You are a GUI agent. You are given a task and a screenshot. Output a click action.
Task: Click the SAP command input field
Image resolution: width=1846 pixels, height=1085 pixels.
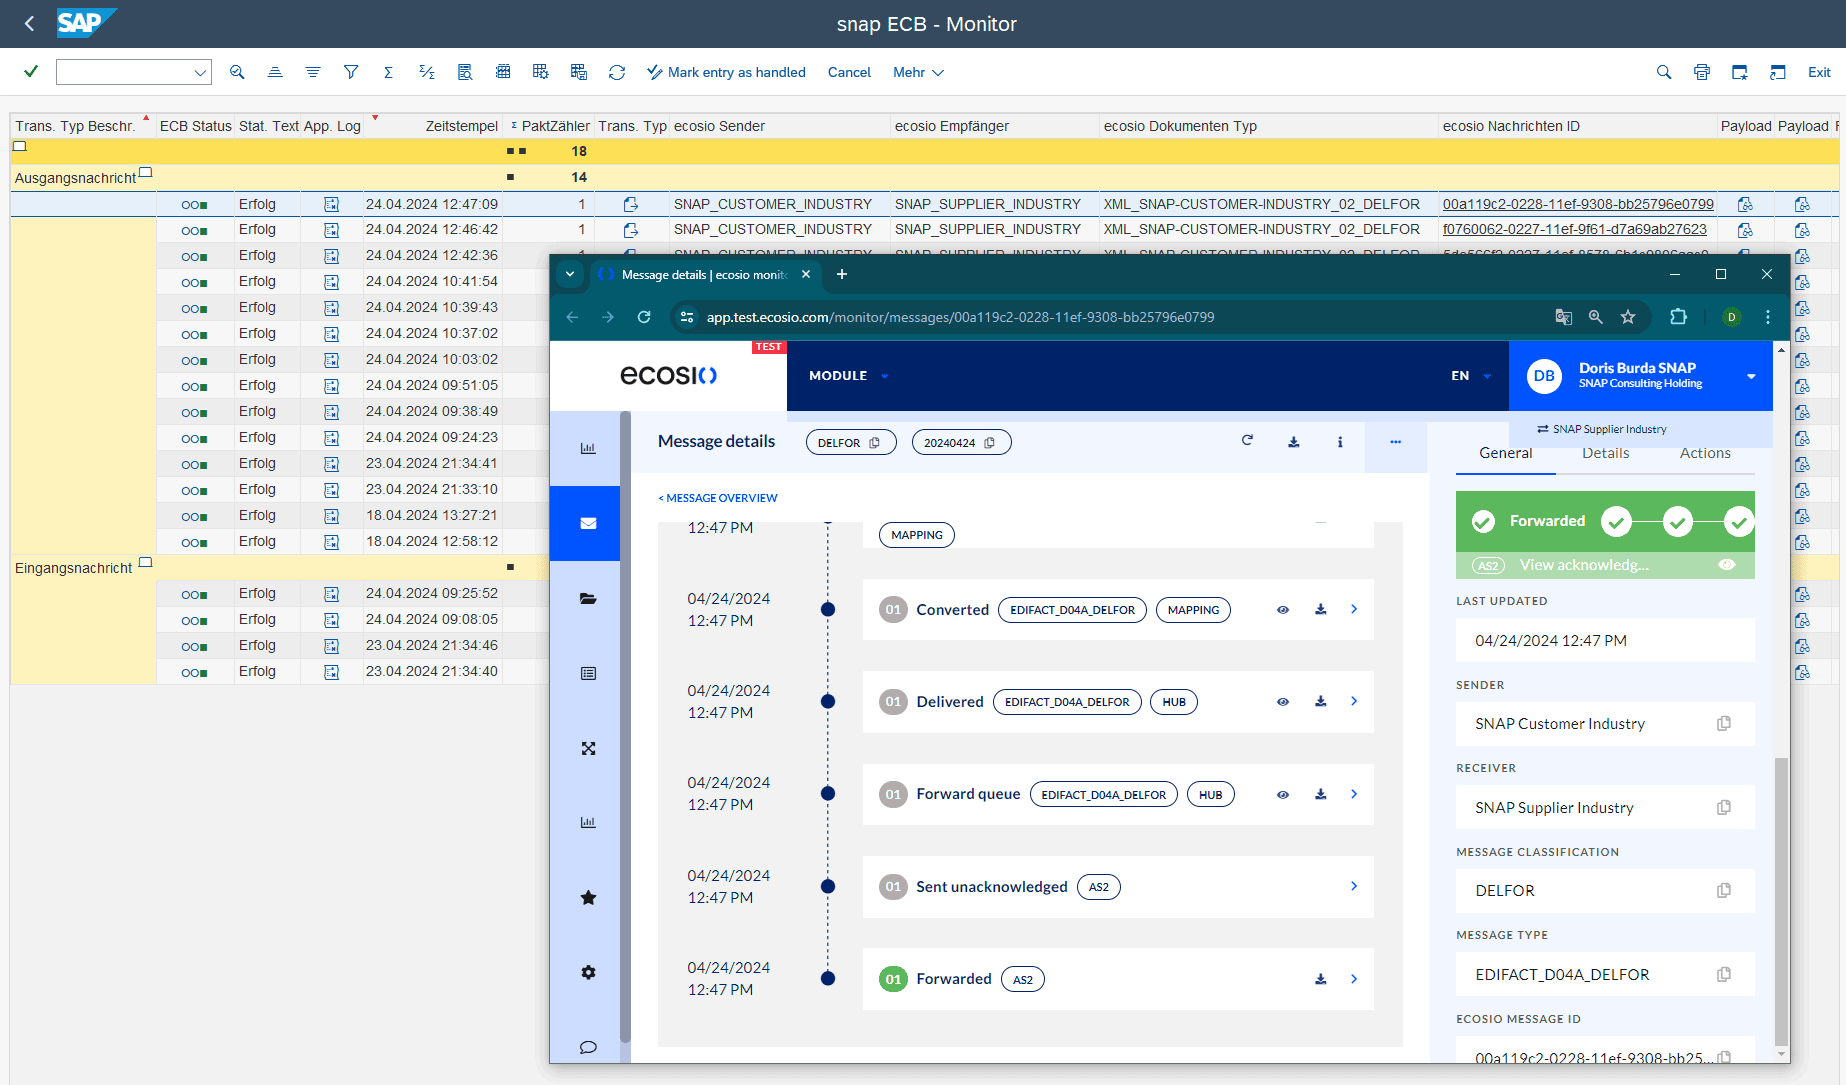click(125, 72)
